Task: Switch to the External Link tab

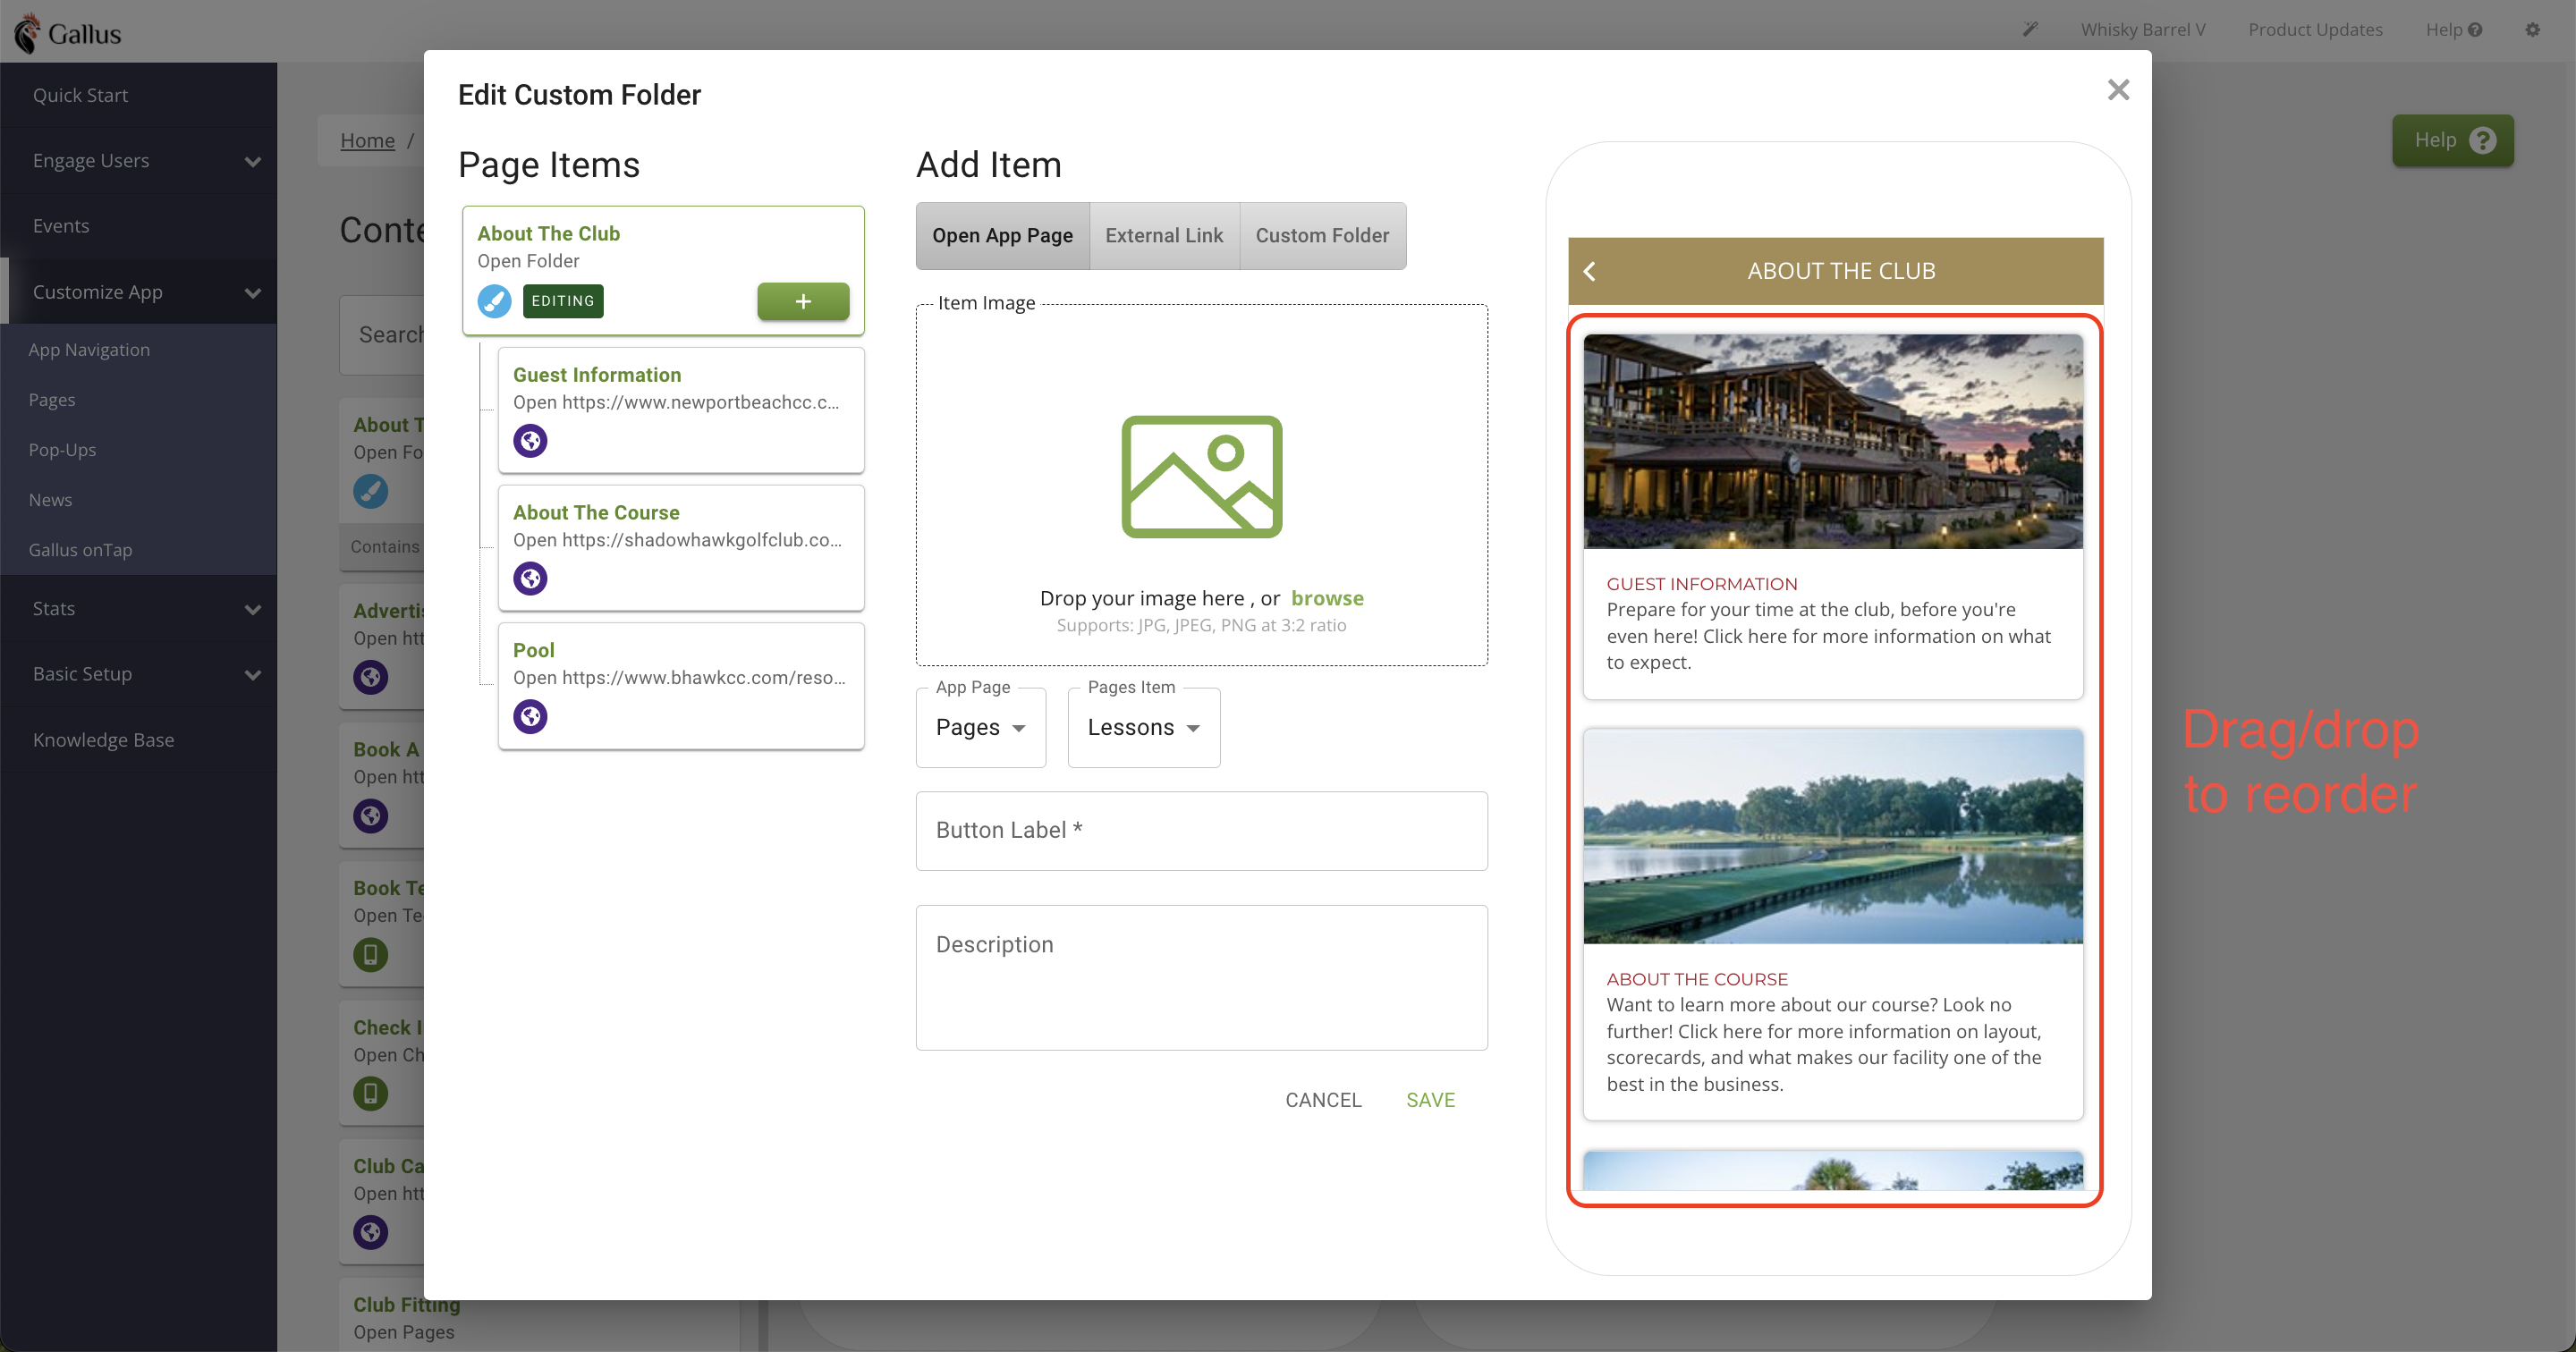Action: coord(1164,236)
